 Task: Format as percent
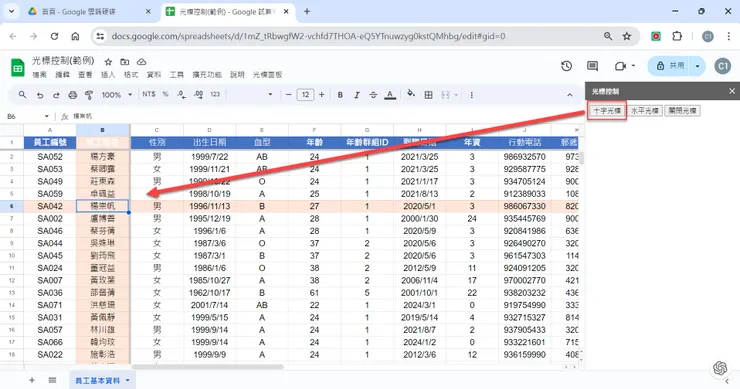click(x=165, y=94)
